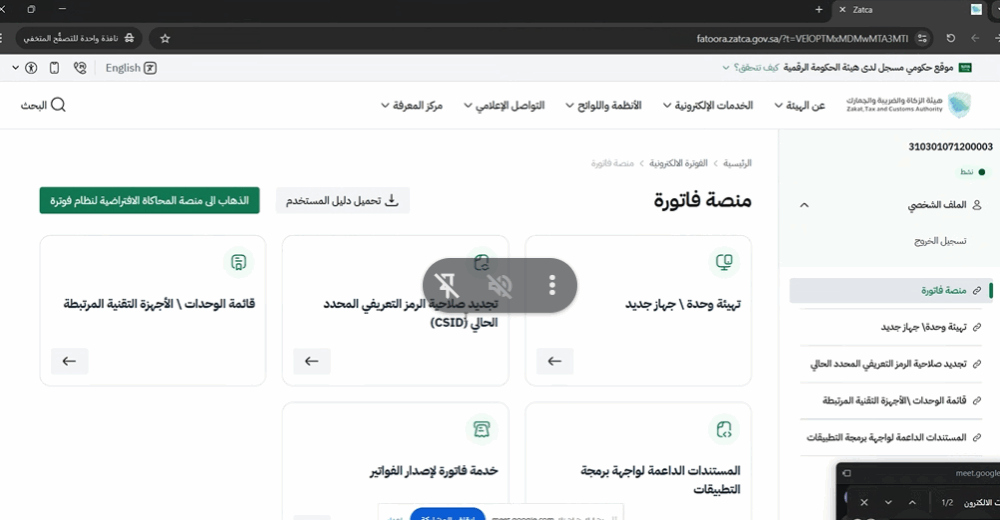Image resolution: width=1000 pixels, height=520 pixels.
Task: Switch site language to English
Action: click(x=131, y=68)
